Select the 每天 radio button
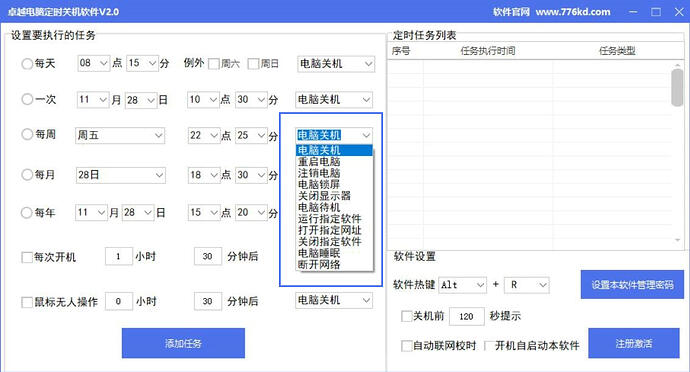 point(27,64)
